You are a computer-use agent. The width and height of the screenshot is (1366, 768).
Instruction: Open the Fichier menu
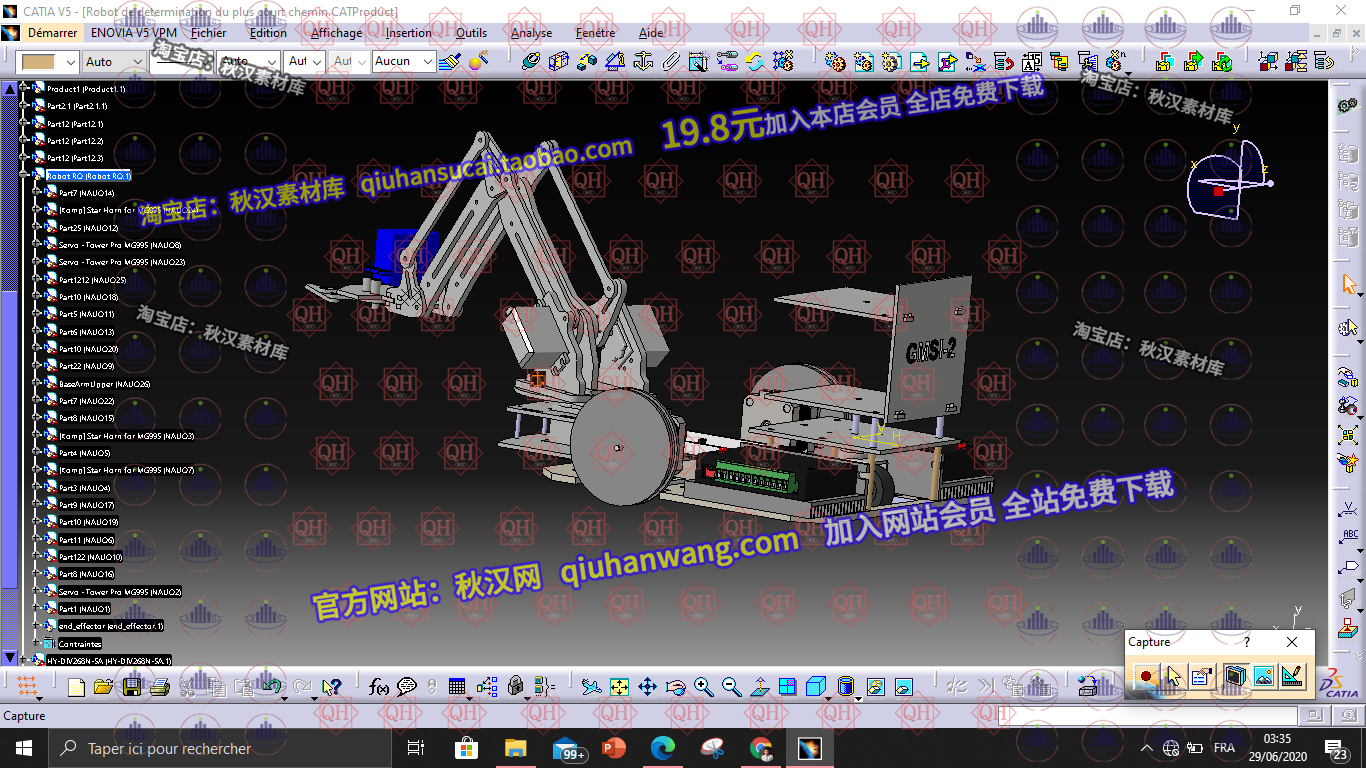pos(208,32)
